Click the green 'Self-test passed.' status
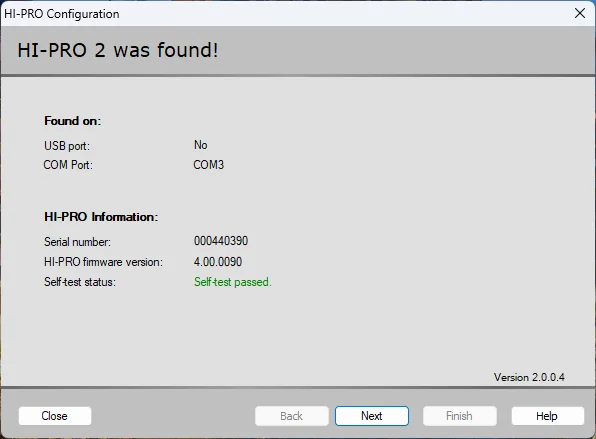 click(x=233, y=282)
